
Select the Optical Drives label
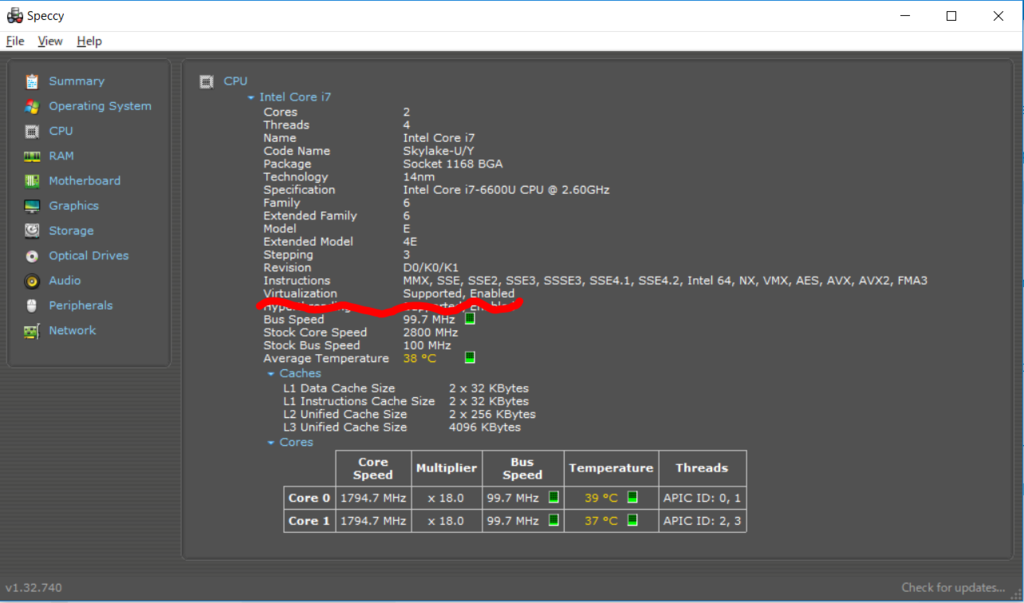click(x=89, y=255)
